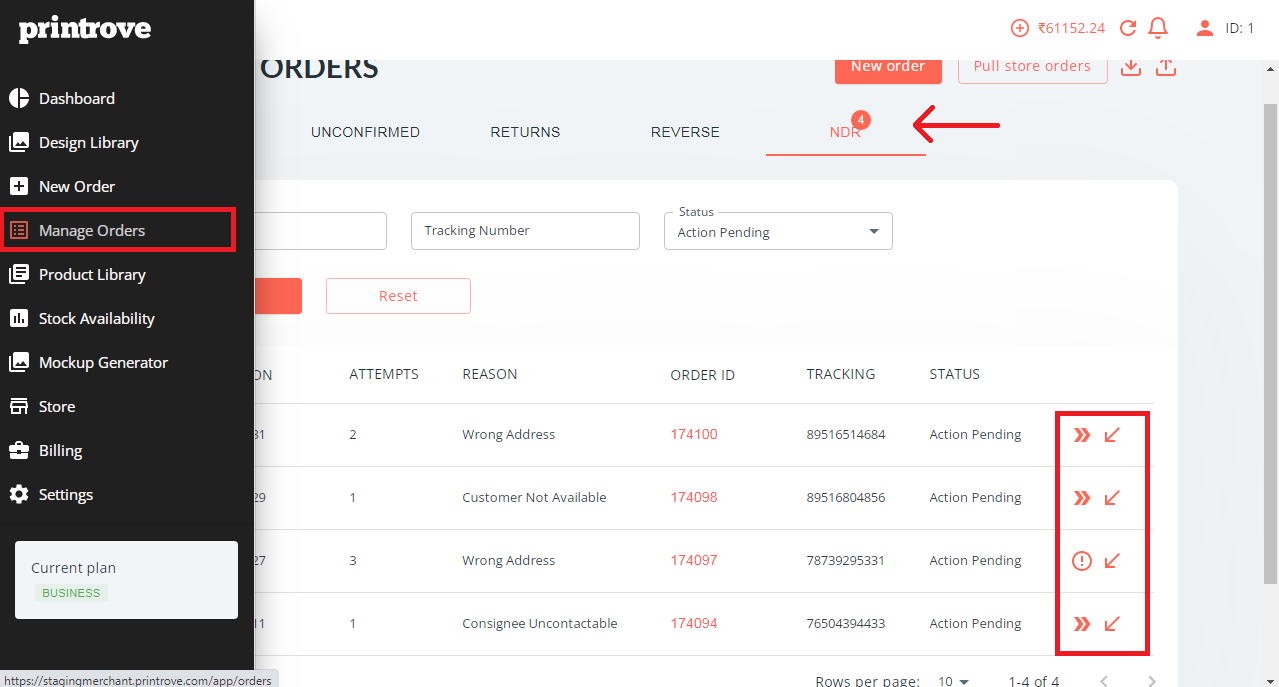Refresh the wallet balance
Image resolution: width=1279 pixels, height=687 pixels.
coord(1128,28)
